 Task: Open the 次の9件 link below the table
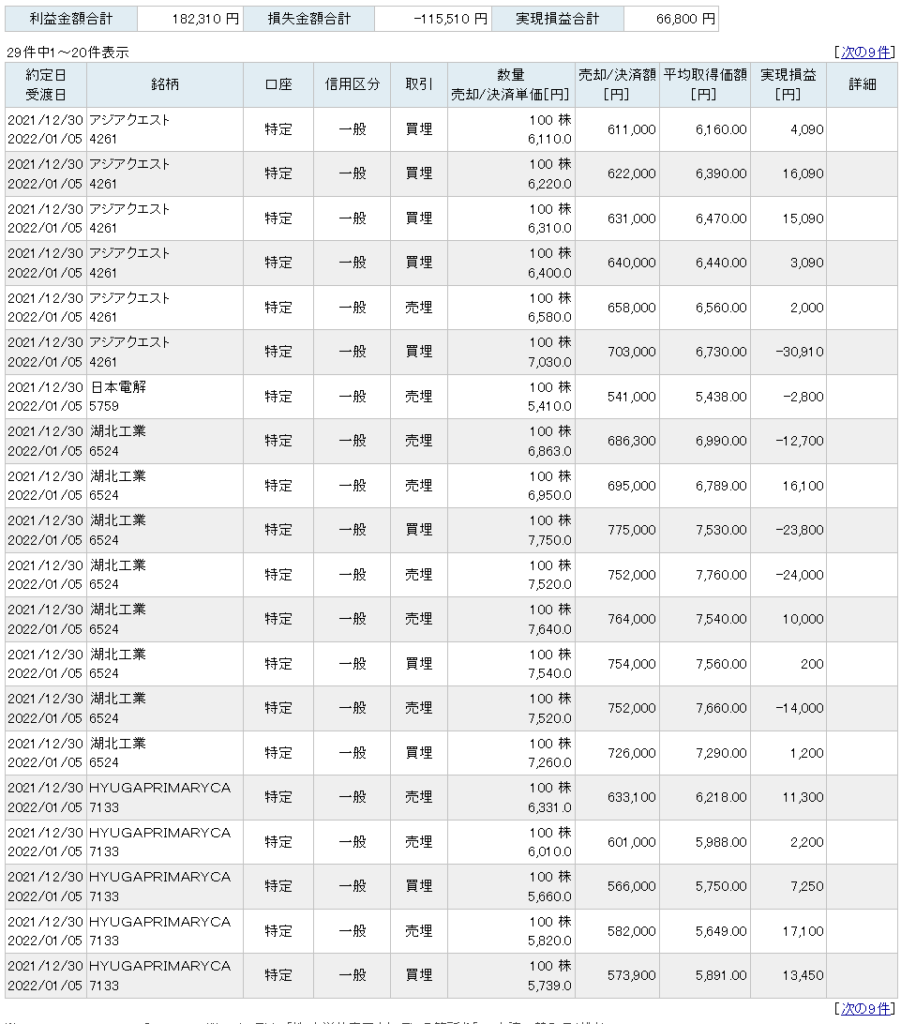(865, 1009)
